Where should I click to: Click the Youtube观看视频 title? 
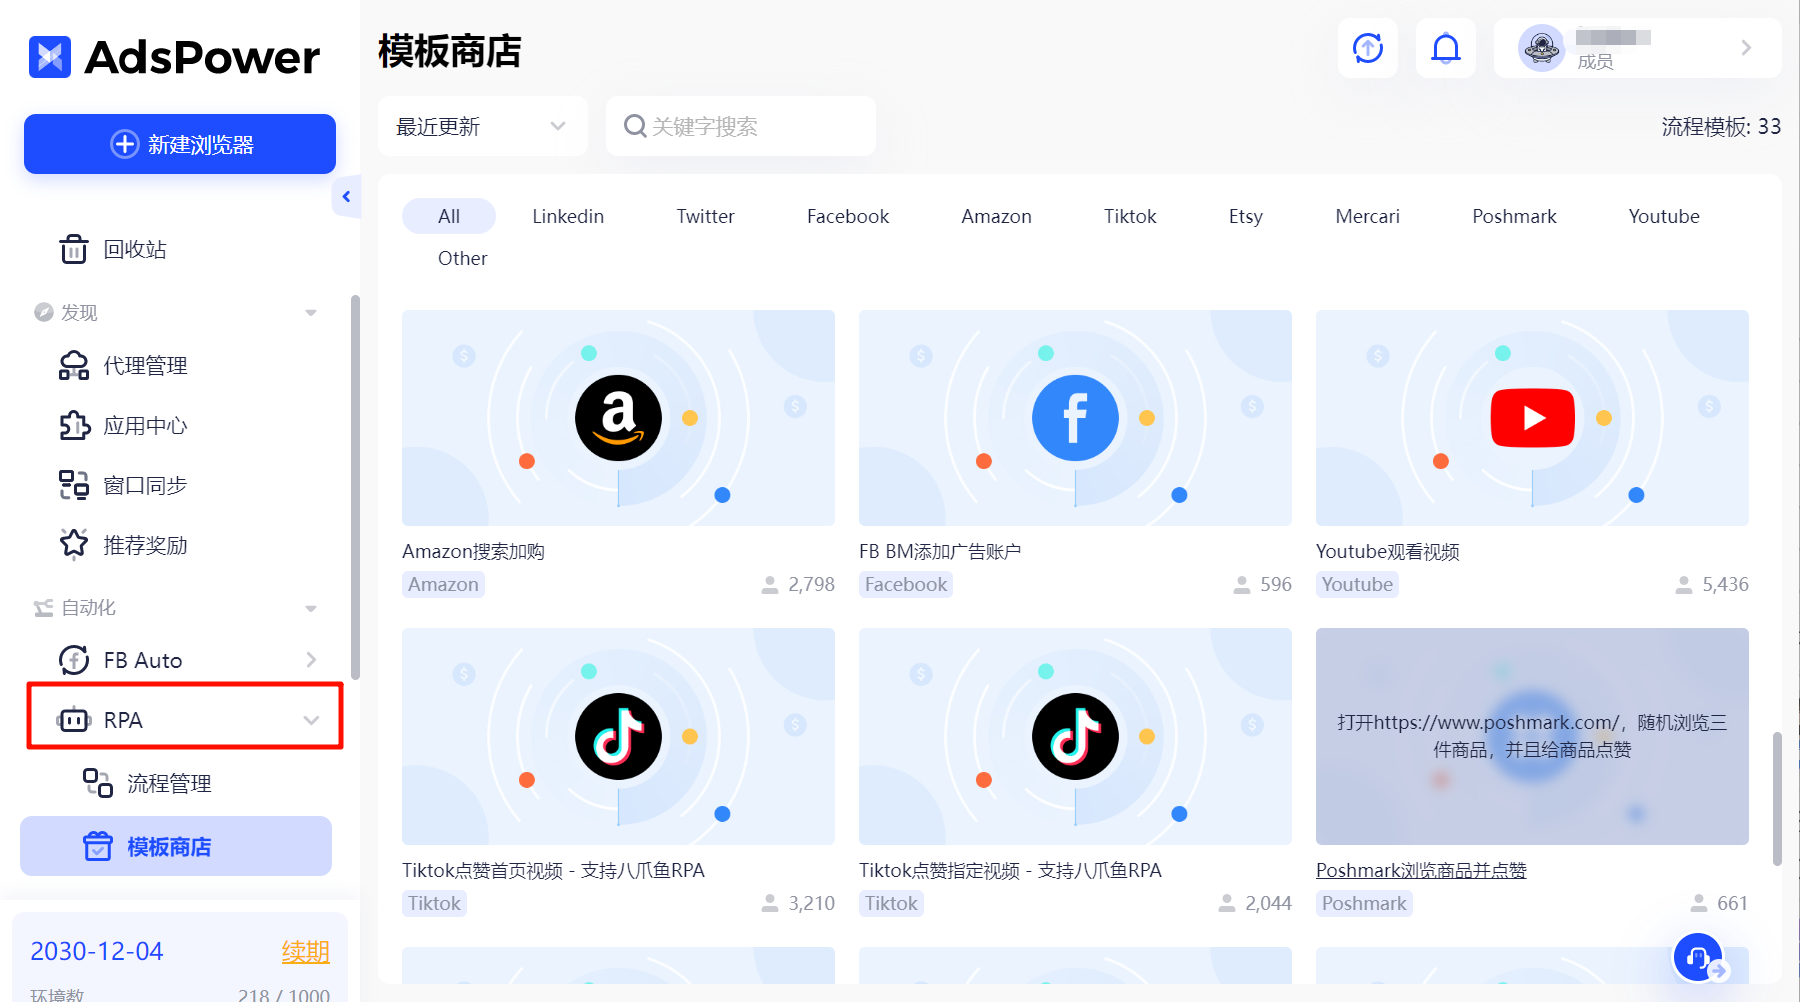[1388, 551]
